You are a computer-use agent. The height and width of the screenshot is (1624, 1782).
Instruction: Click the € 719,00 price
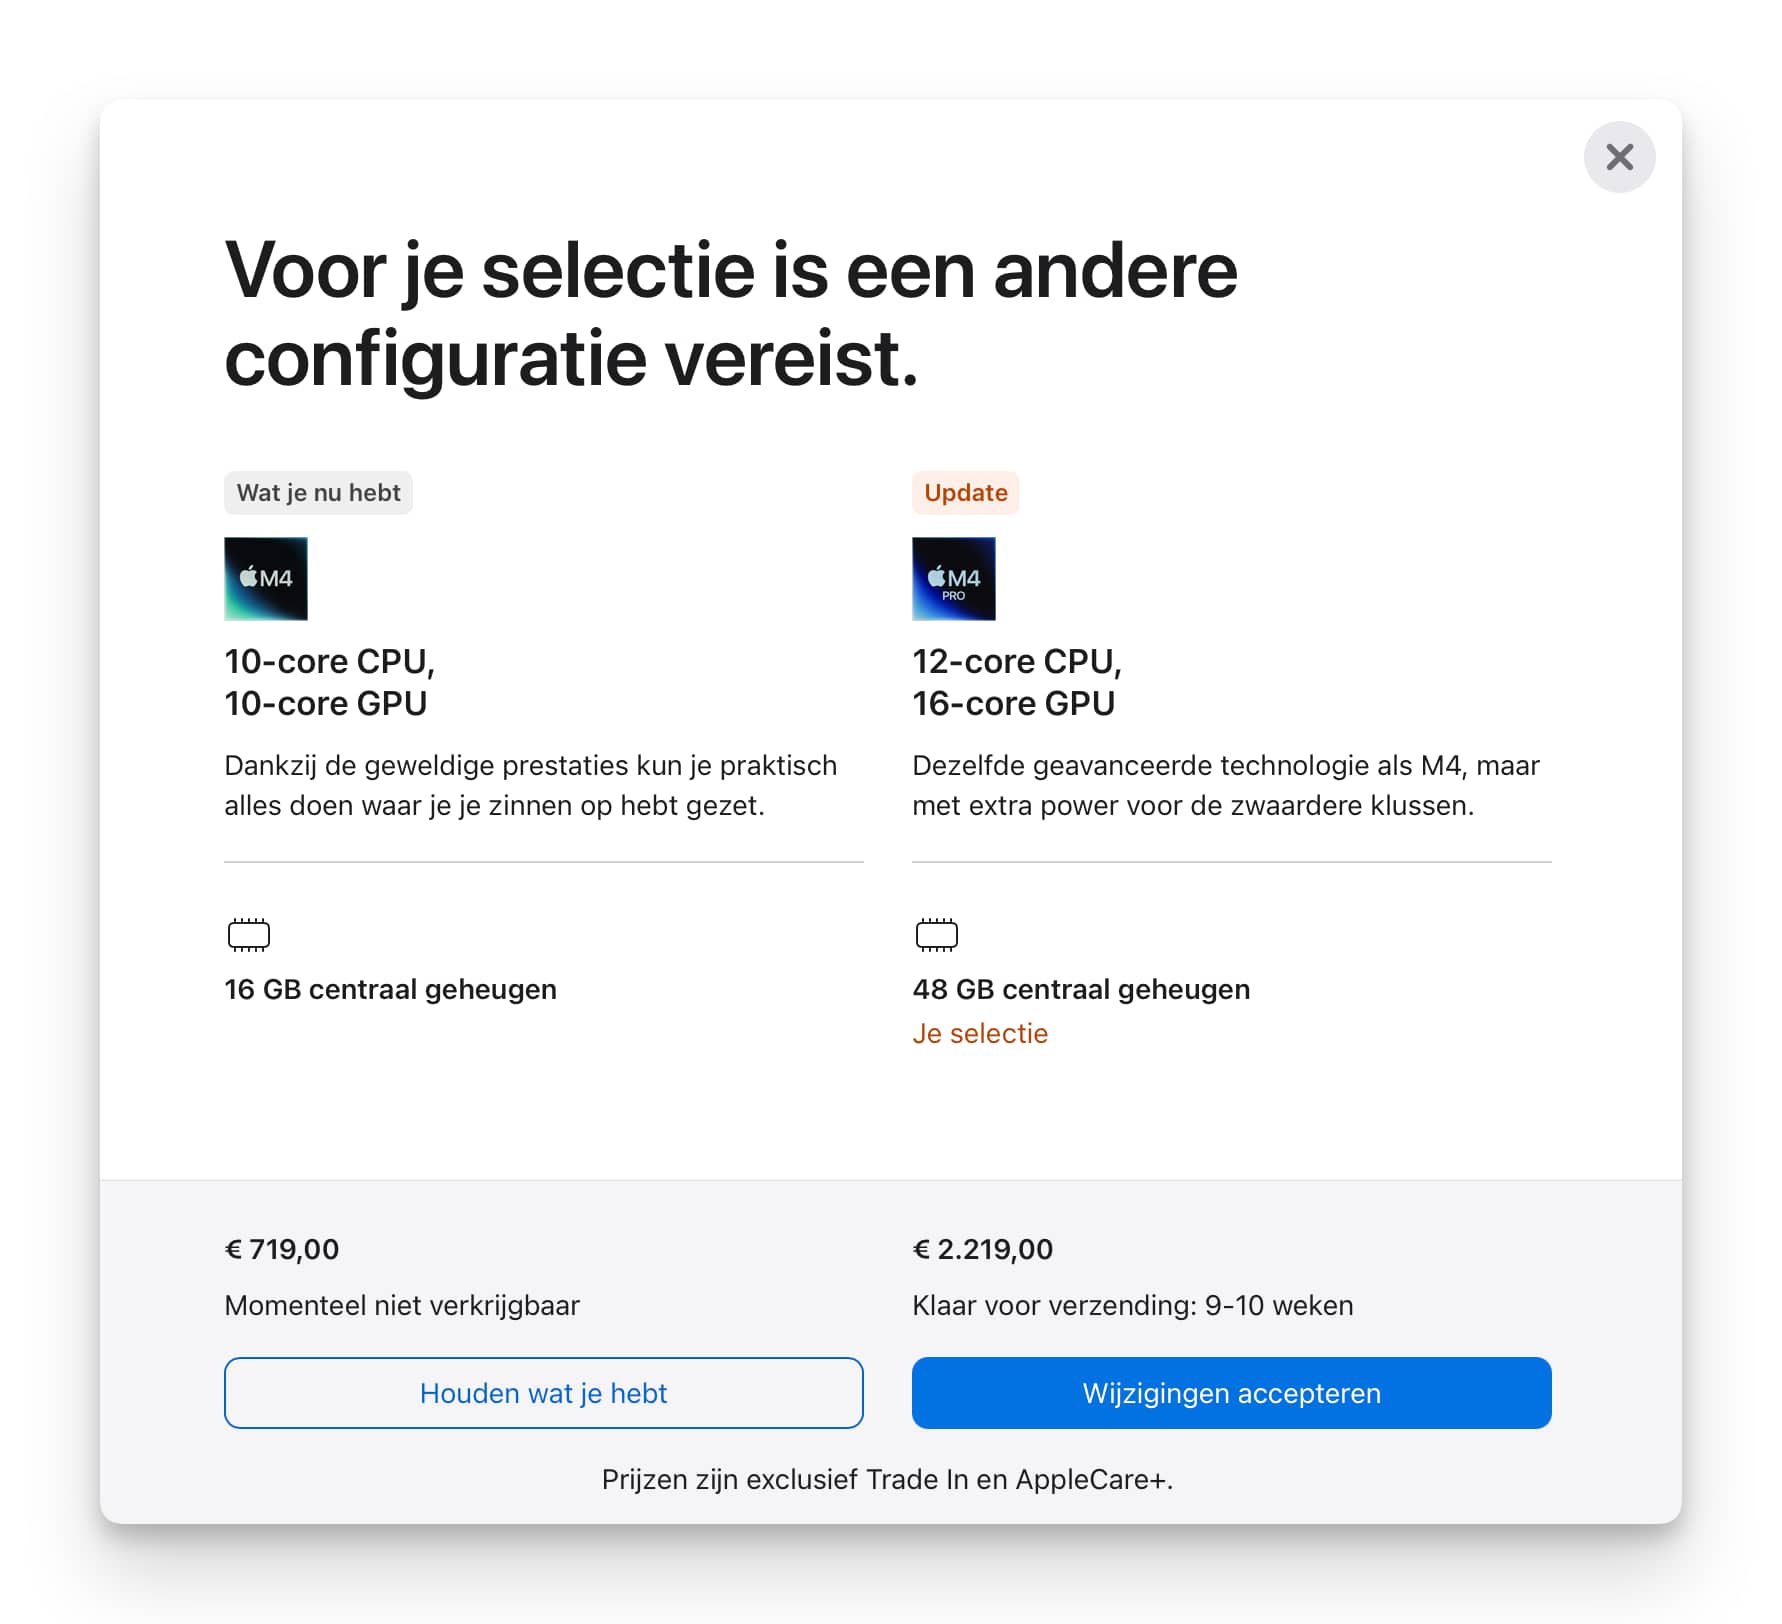click(282, 1249)
